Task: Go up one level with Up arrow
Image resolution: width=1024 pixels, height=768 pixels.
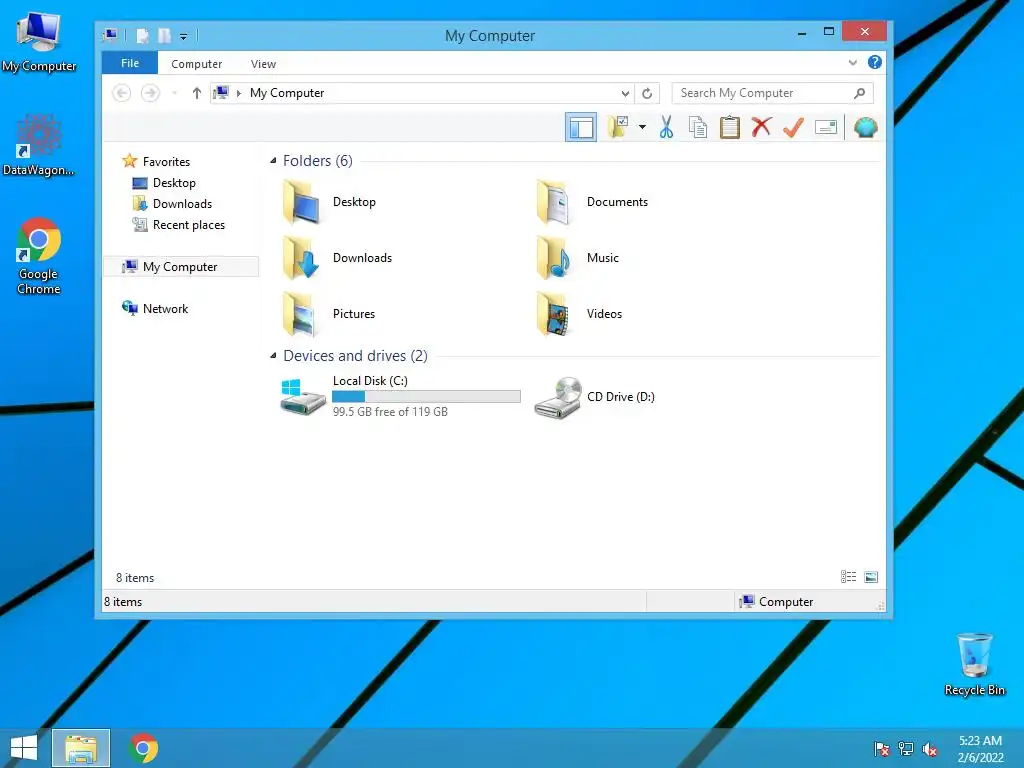Action: click(197, 93)
